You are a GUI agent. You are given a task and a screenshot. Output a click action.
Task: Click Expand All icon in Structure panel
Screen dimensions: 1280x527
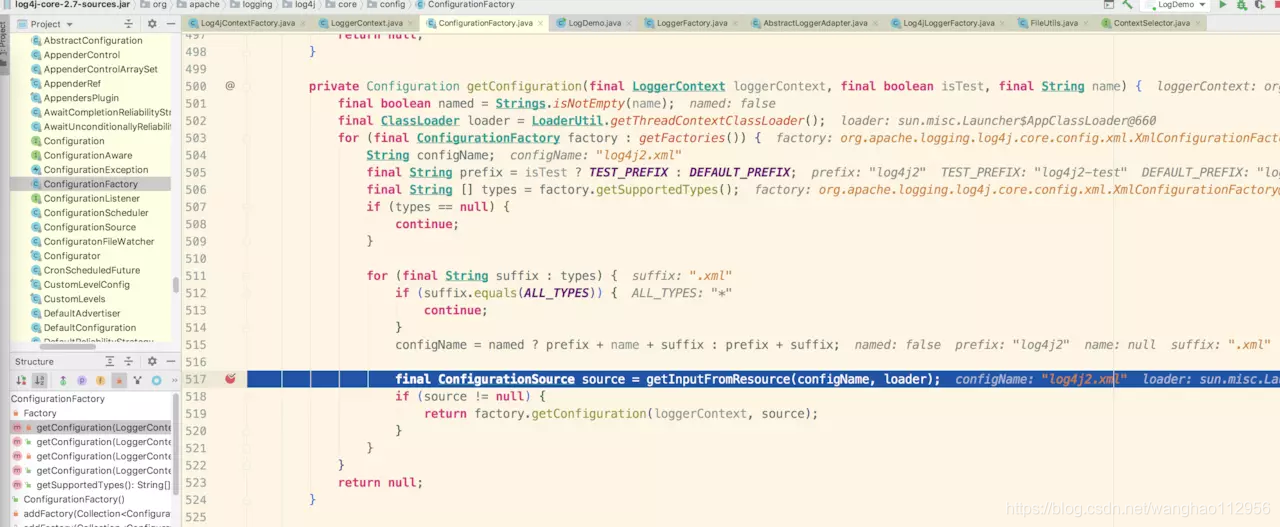pos(110,361)
